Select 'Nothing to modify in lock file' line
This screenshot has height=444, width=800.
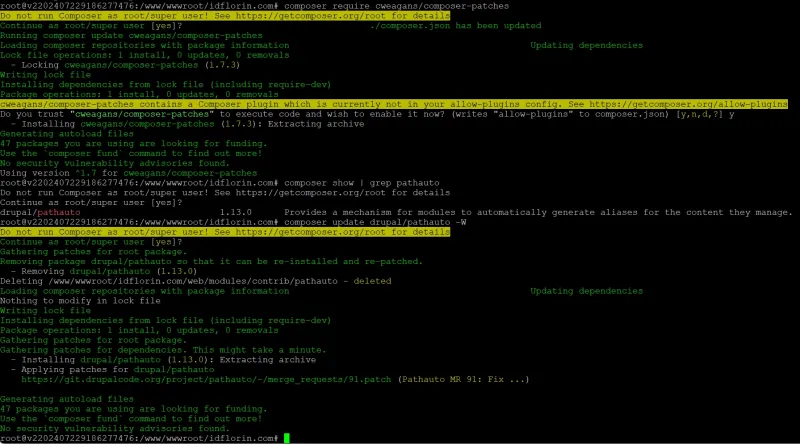(x=80, y=301)
